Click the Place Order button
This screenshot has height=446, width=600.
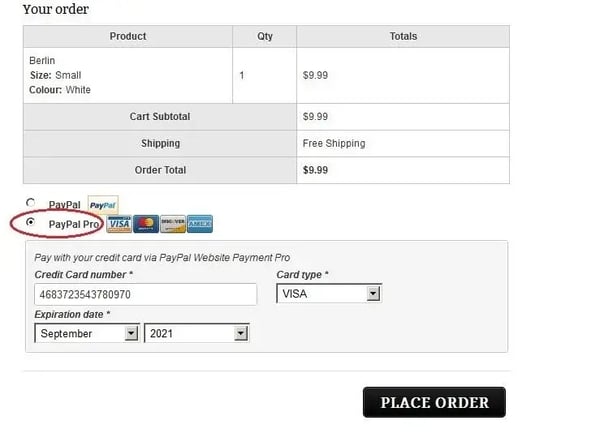(434, 402)
